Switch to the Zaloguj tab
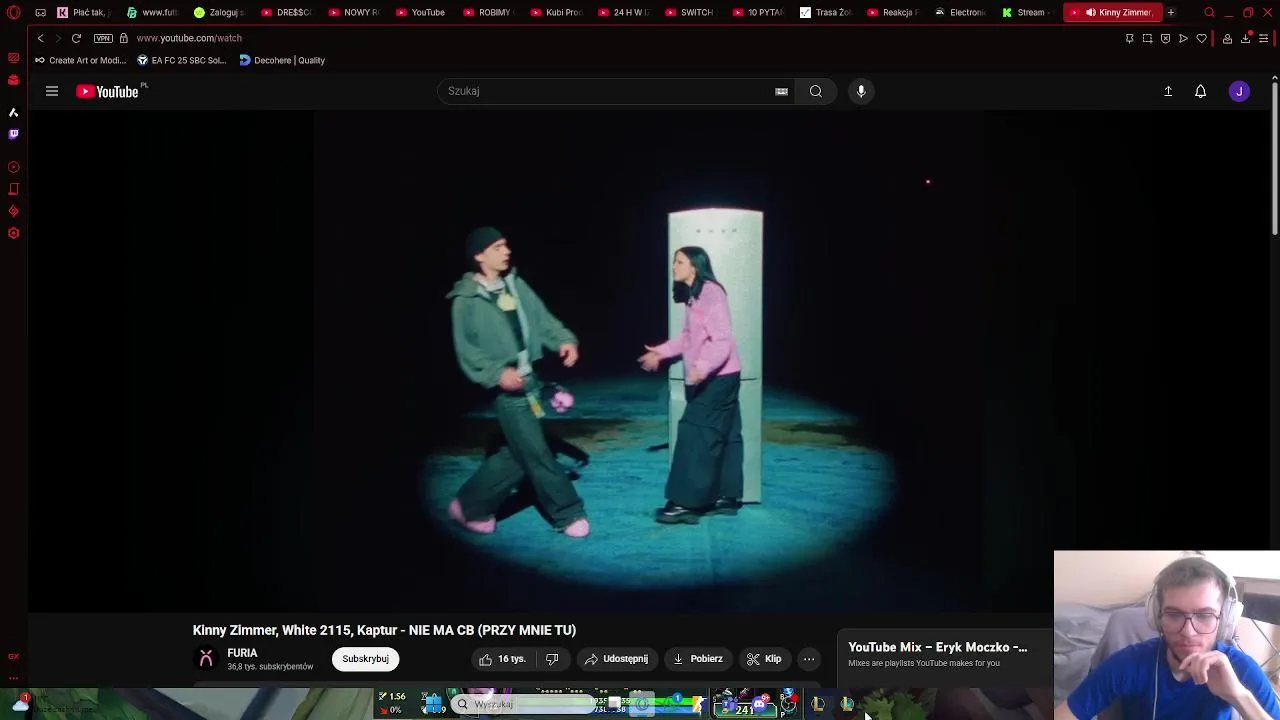Screen dimensions: 1280x720 219,12
